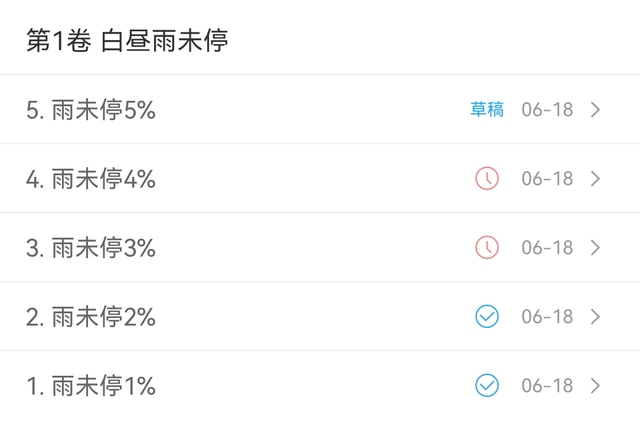Click the clock icon on chapter 3
This screenshot has height=430, width=640.
487,247
